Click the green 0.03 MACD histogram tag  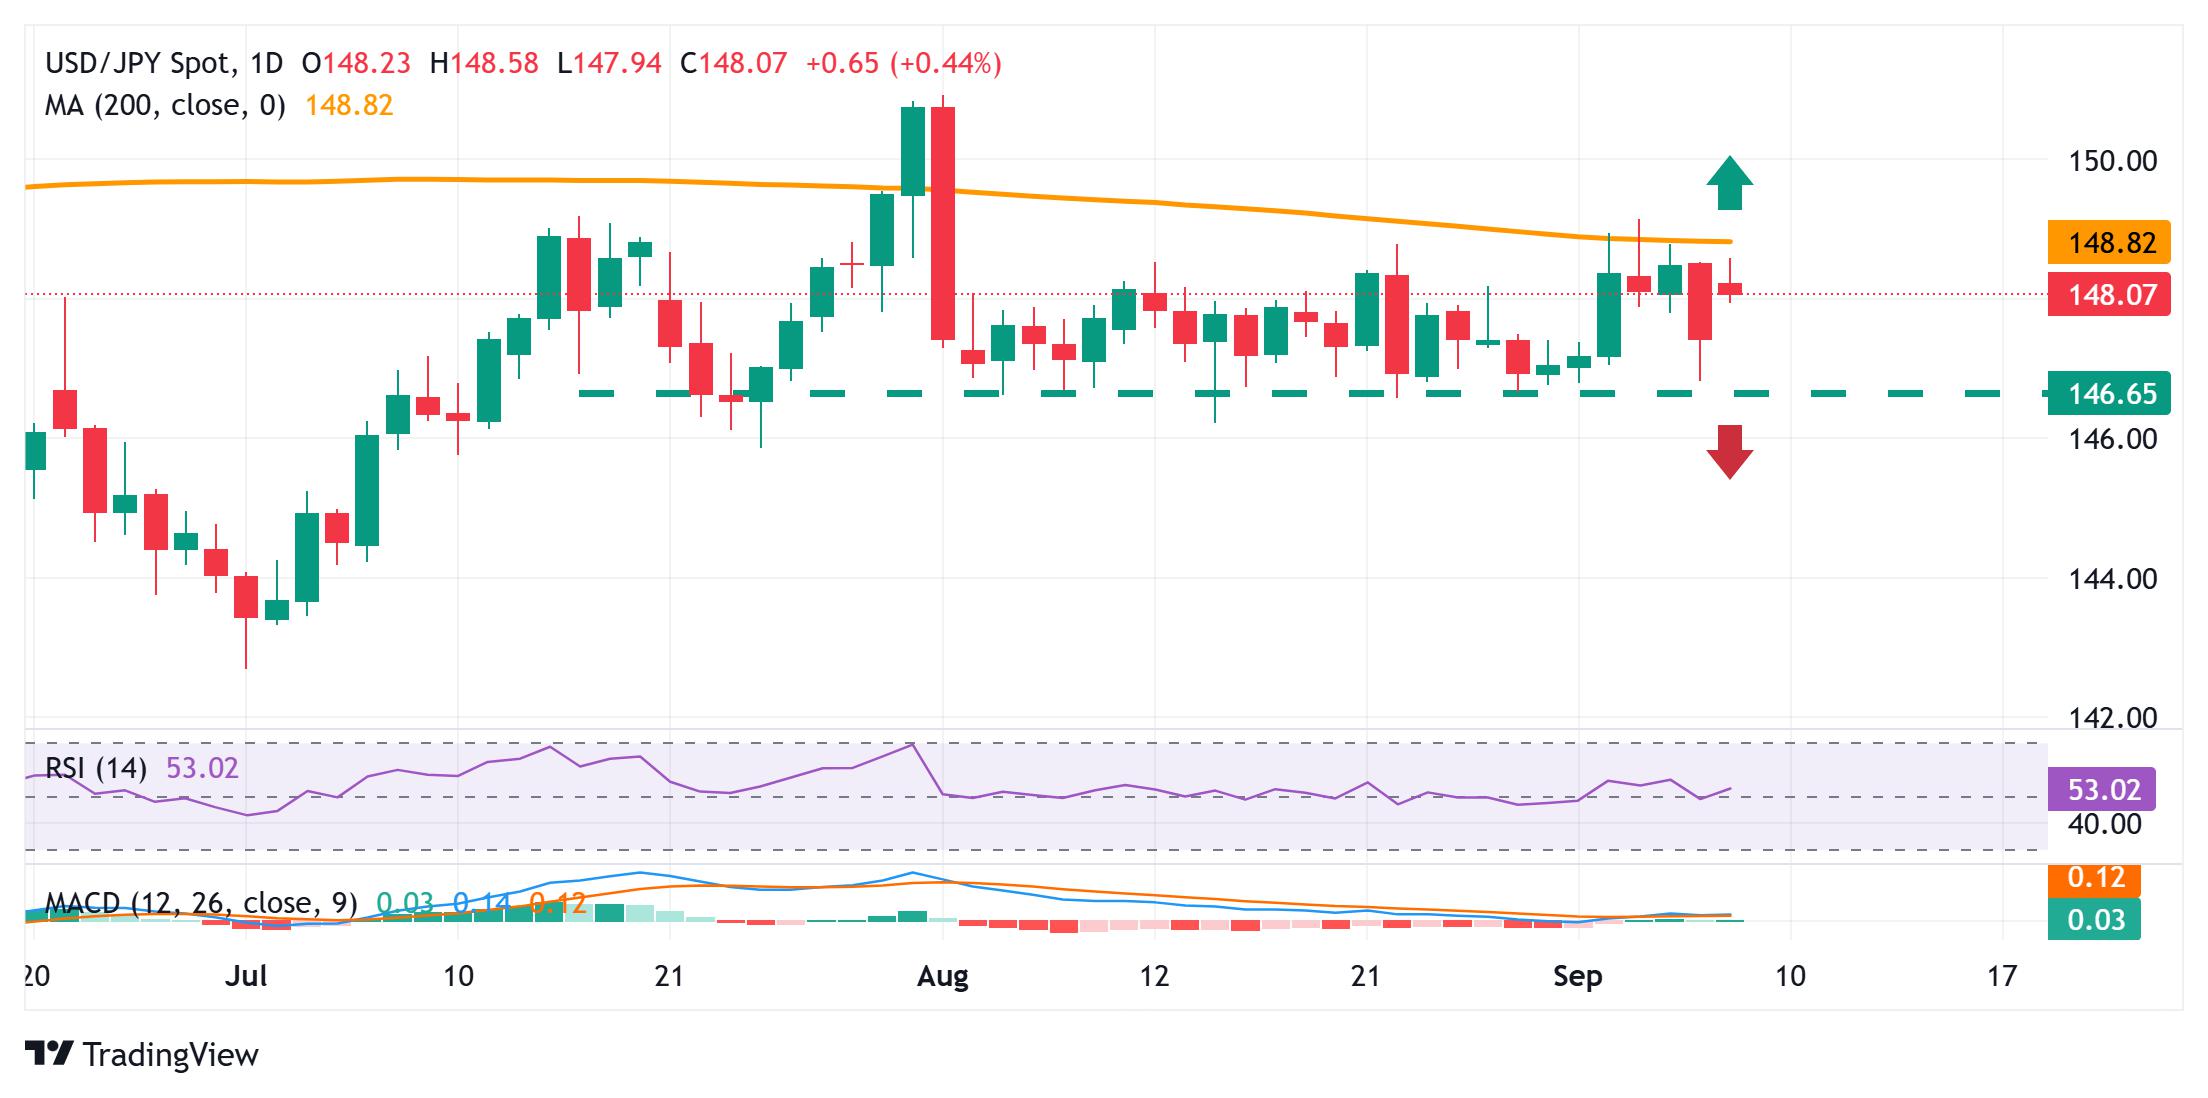2094,919
